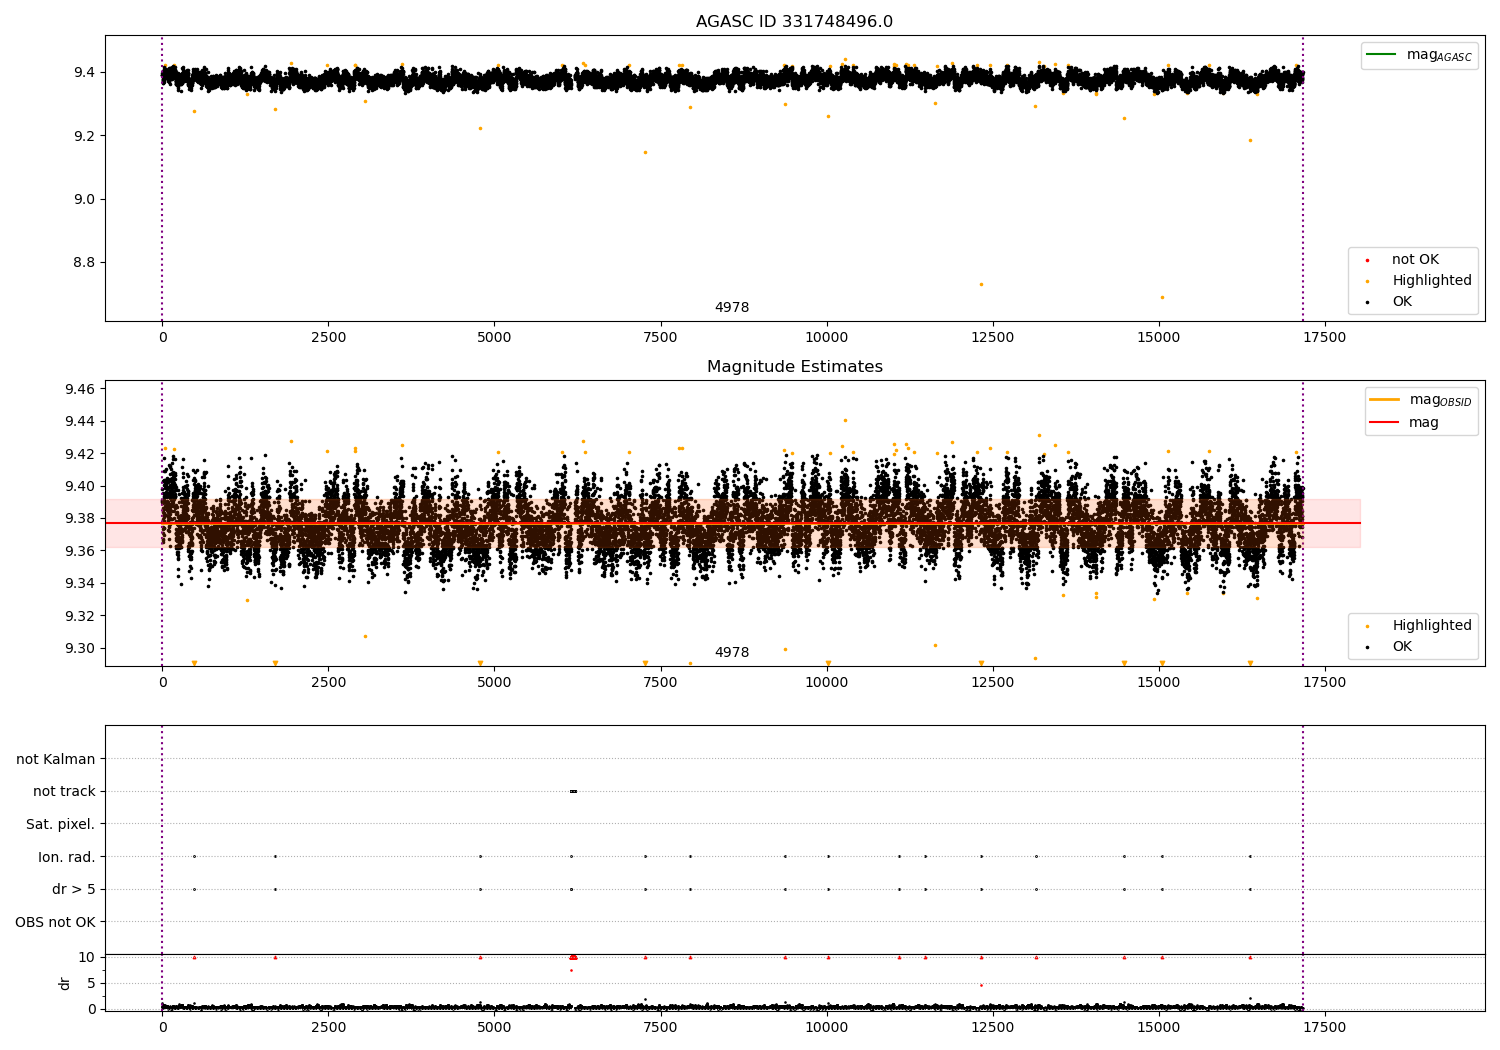Select 'Highlighted' legend entry in the top plot
The image size is (1500, 1050).
(1431, 281)
